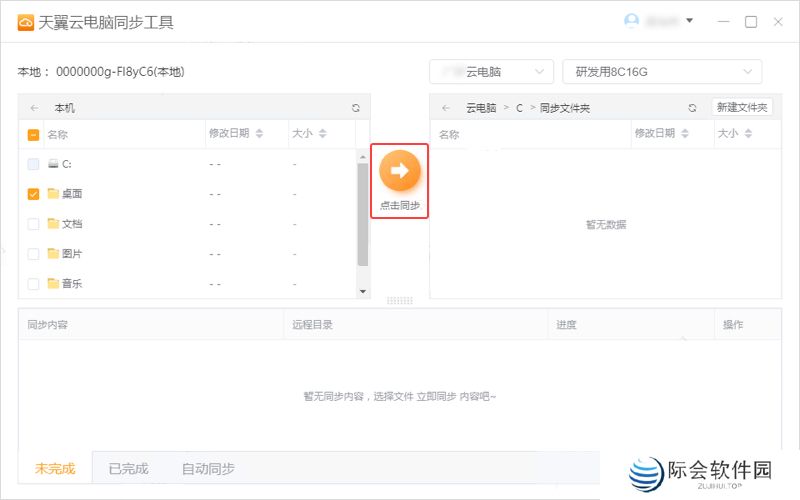Click the 远程目录 column header

point(312,324)
